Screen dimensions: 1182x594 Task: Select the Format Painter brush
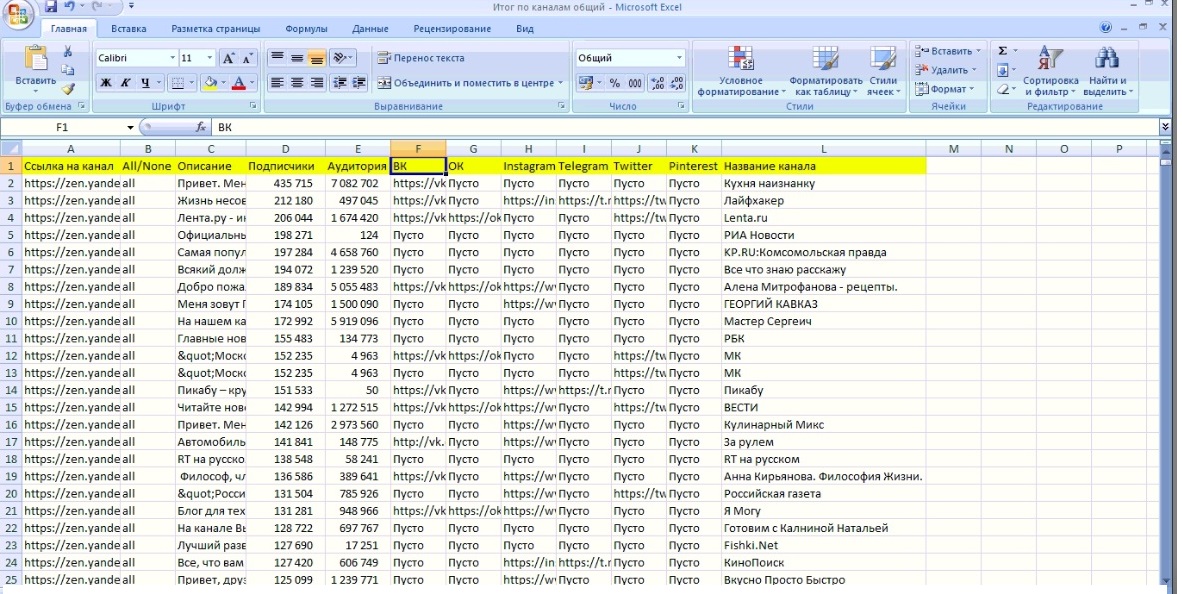point(68,89)
